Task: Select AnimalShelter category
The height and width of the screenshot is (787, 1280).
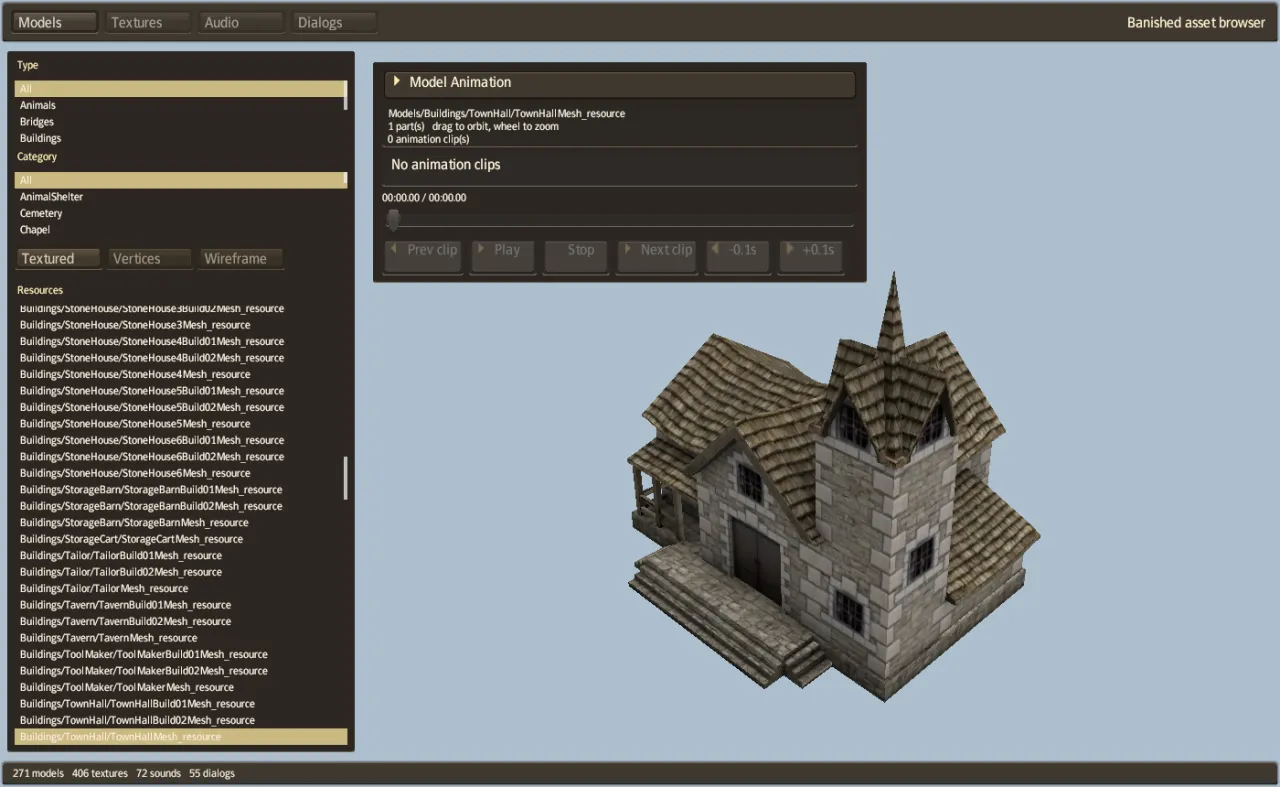Action: pyautogui.click(x=180, y=197)
